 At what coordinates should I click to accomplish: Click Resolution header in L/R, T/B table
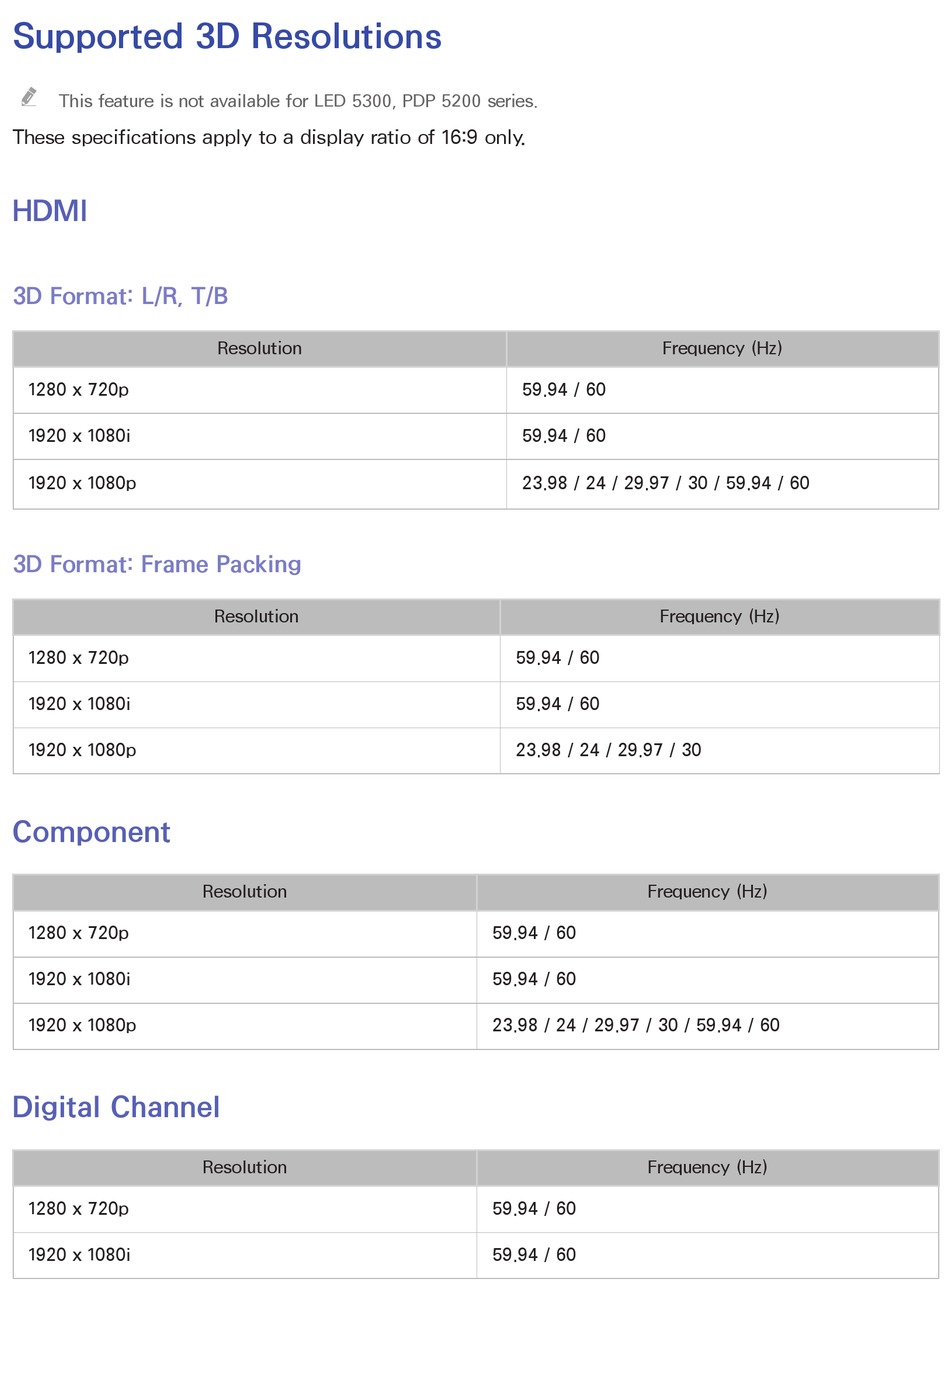tap(260, 348)
